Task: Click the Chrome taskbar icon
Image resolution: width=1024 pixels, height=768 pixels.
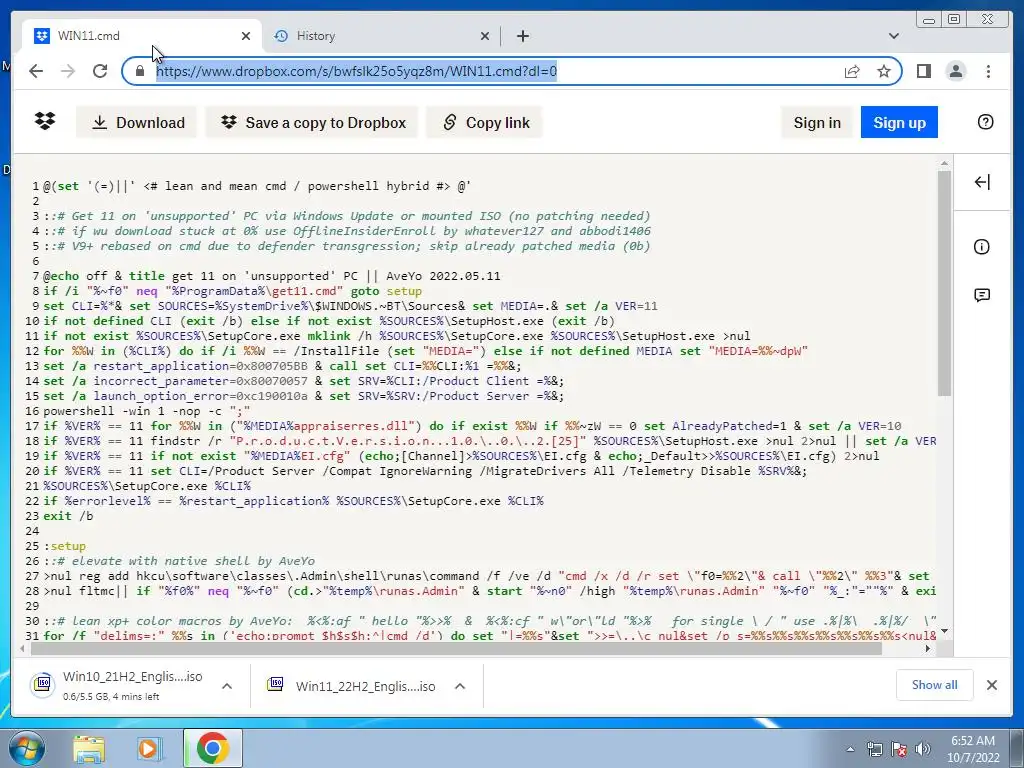Action: [x=212, y=748]
